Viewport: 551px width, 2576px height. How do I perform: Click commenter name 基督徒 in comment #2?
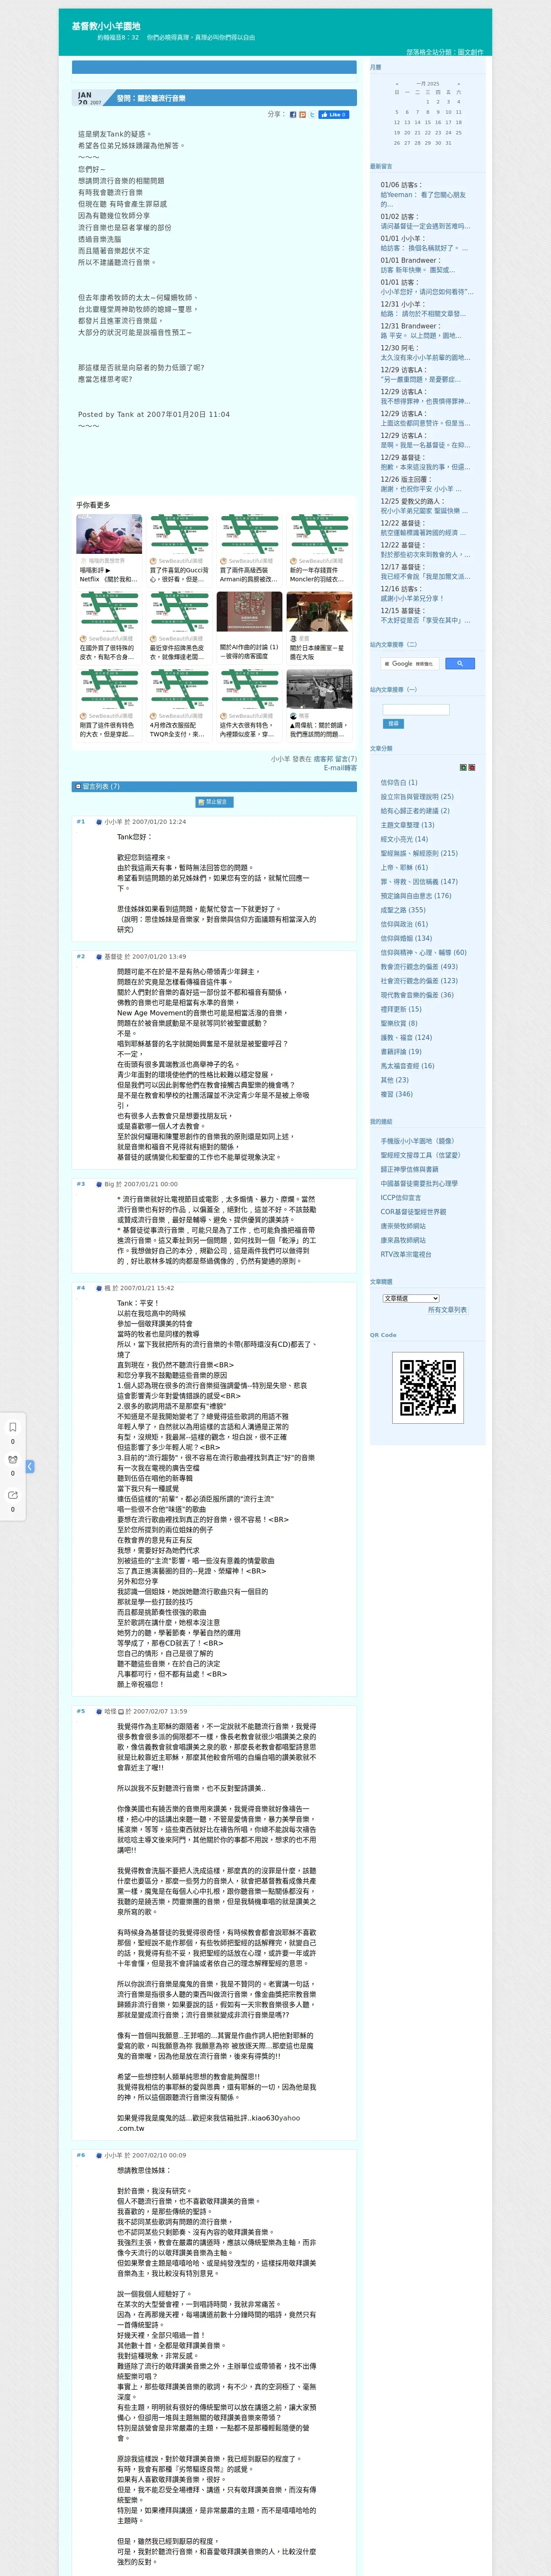coord(113,956)
